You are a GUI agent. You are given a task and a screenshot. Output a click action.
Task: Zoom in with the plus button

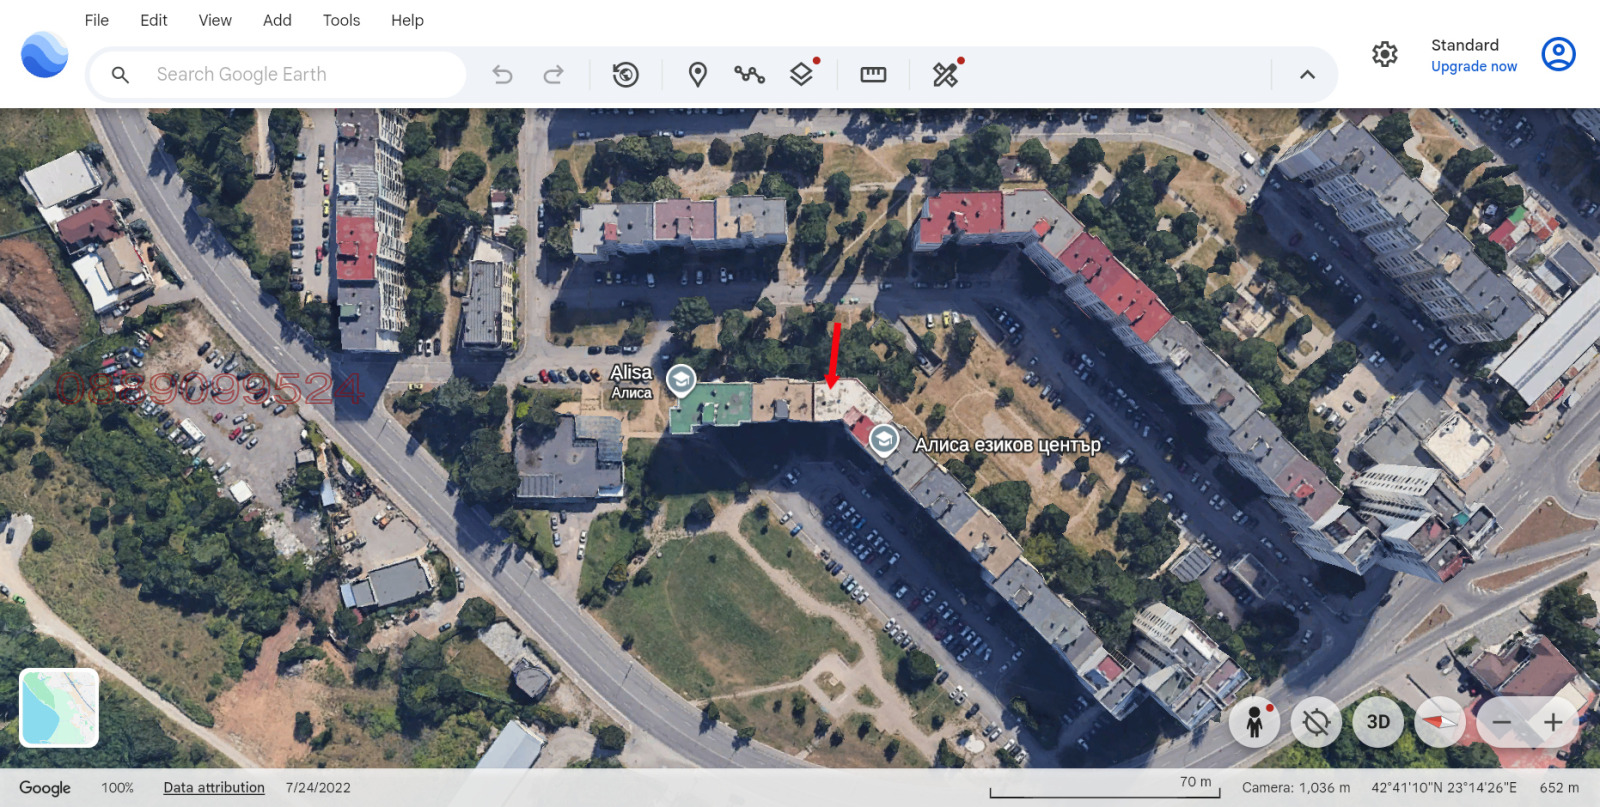coord(1553,722)
